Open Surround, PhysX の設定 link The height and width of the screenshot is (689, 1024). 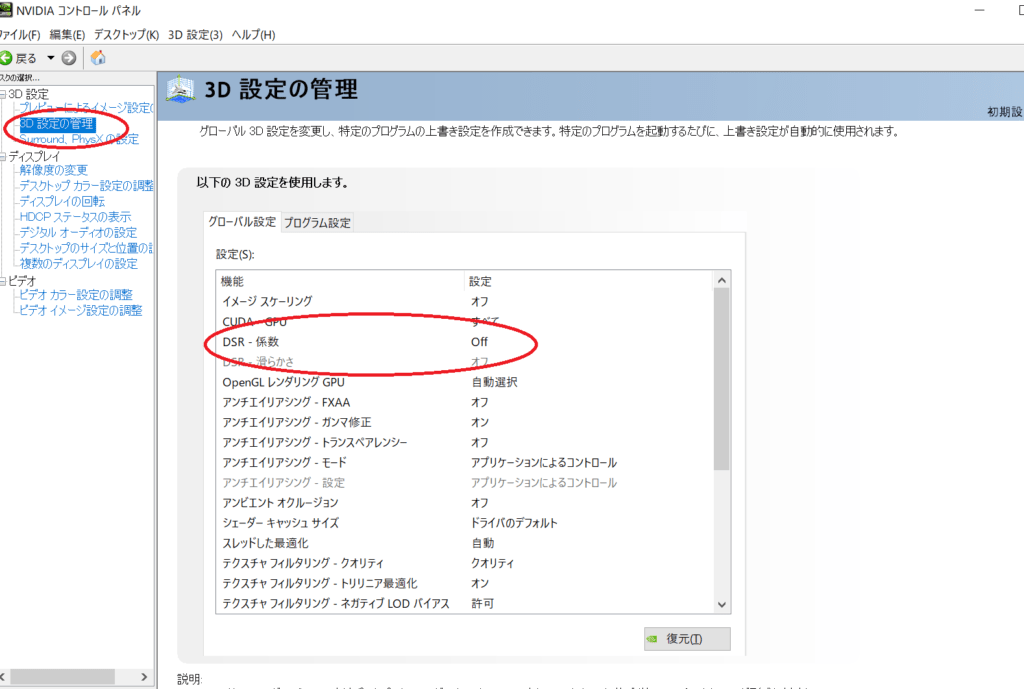79,139
